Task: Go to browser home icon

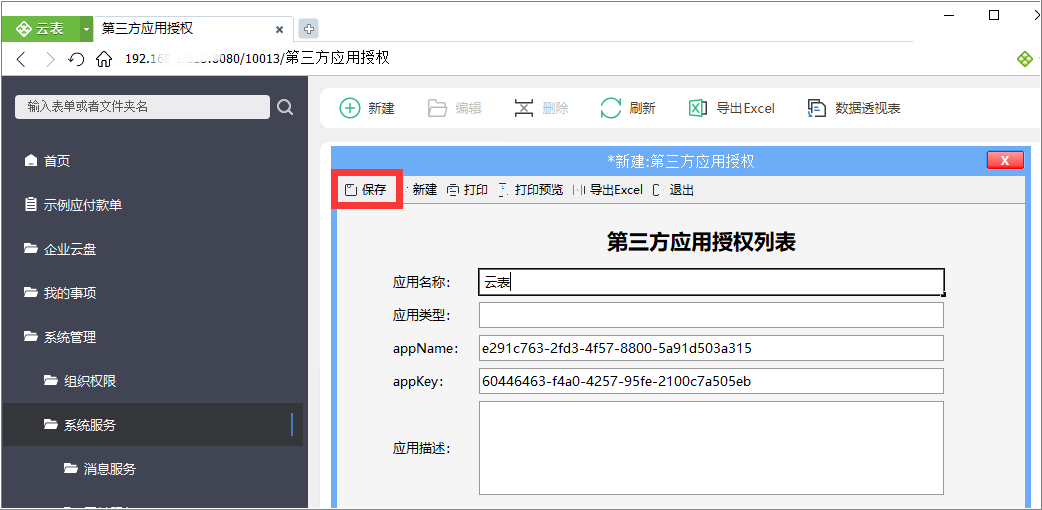Action: (103, 59)
